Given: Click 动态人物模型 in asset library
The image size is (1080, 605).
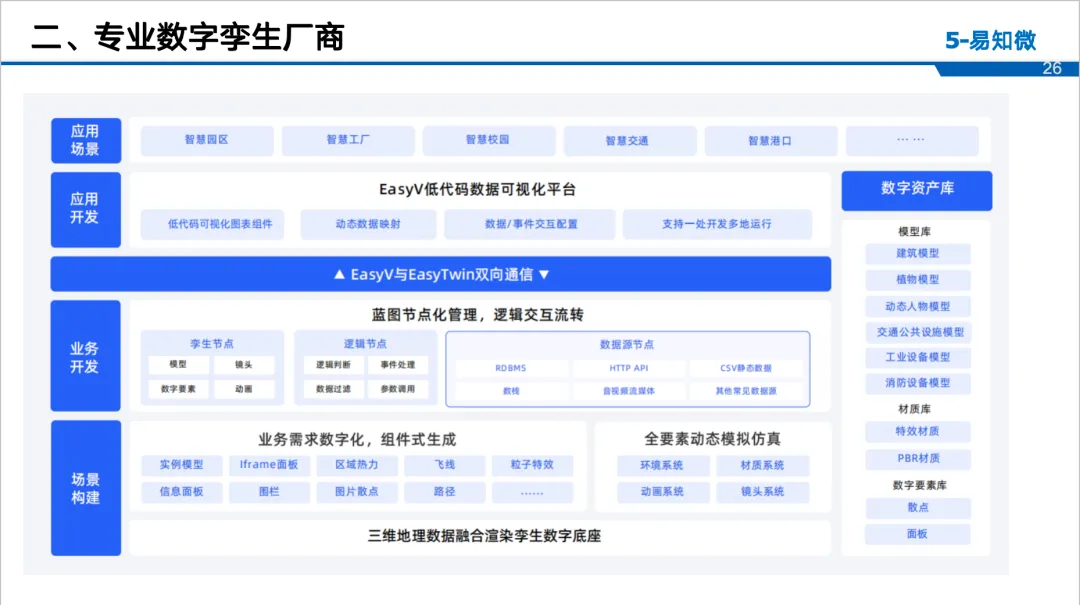Looking at the screenshot, I should coord(917,307).
